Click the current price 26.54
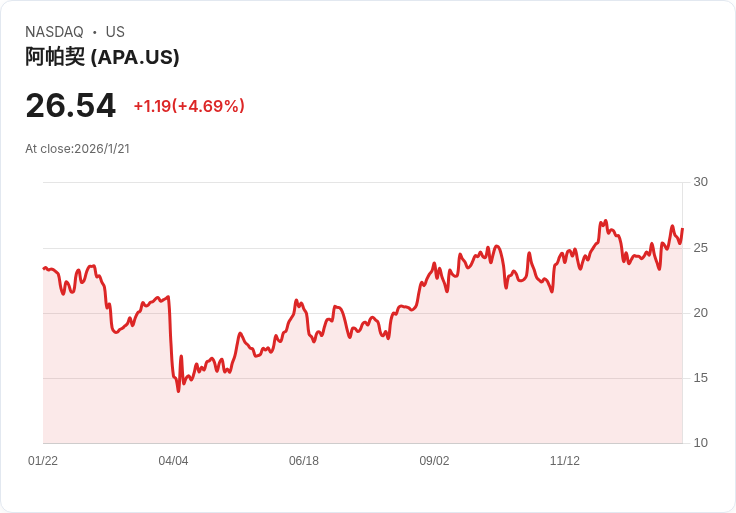This screenshot has height=513, width=736. [70, 105]
